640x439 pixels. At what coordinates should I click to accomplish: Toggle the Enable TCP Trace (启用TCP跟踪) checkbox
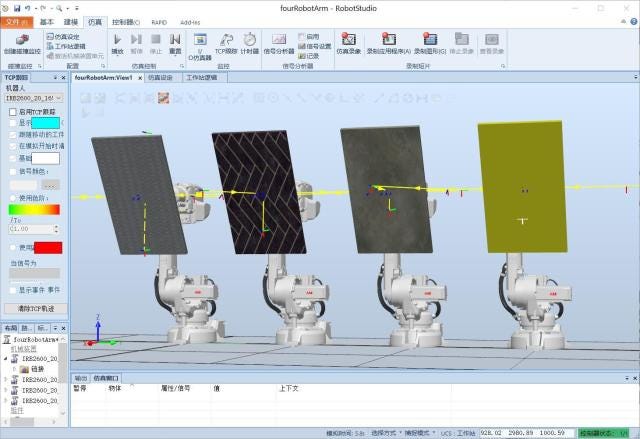(13, 111)
